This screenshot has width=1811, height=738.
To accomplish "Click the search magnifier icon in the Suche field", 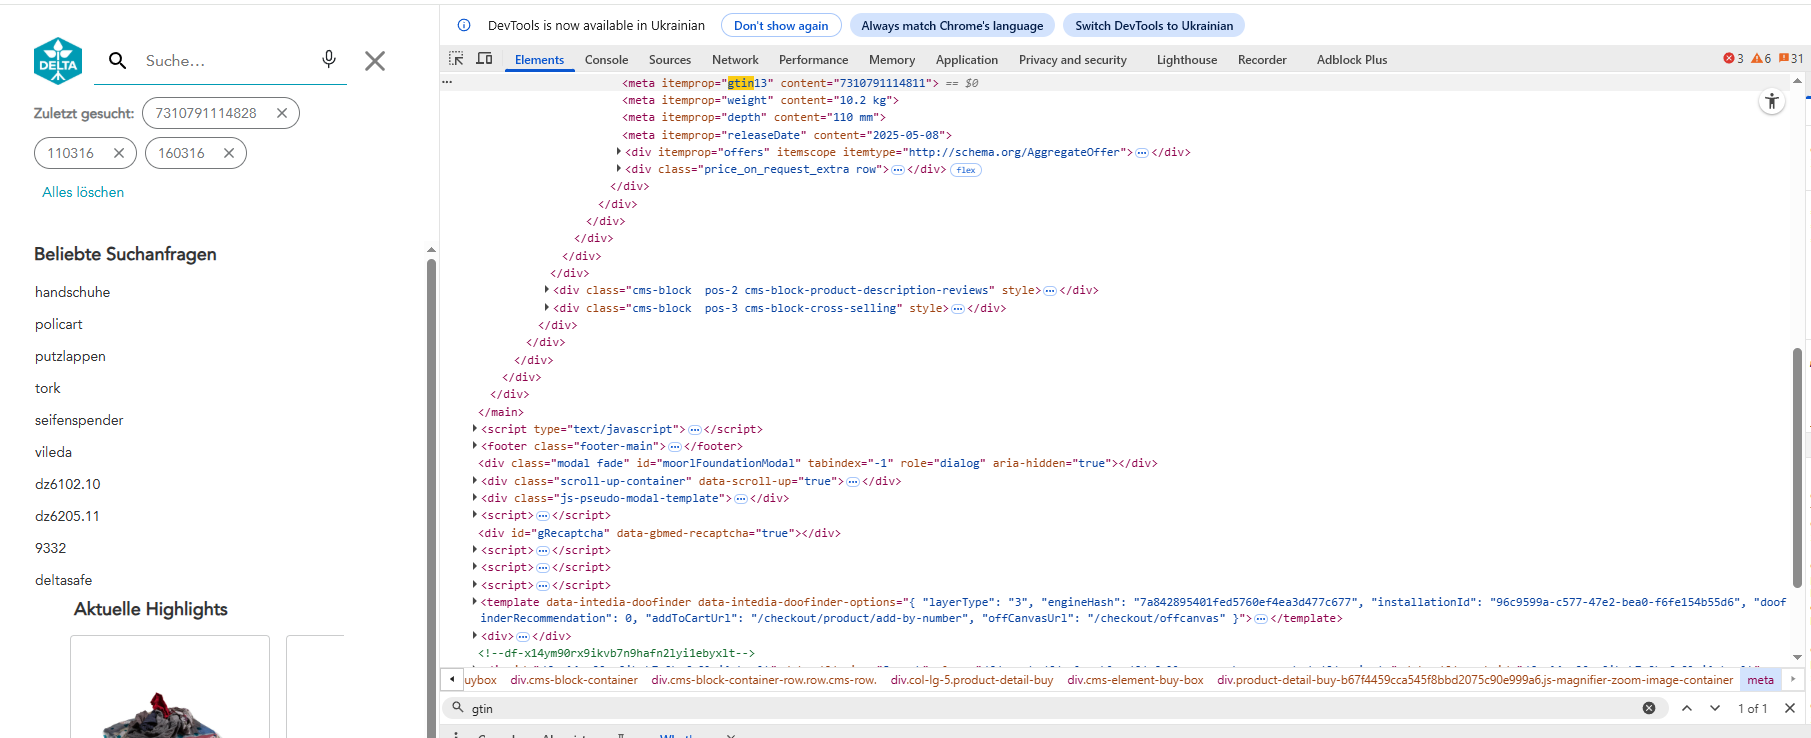I will pos(117,61).
